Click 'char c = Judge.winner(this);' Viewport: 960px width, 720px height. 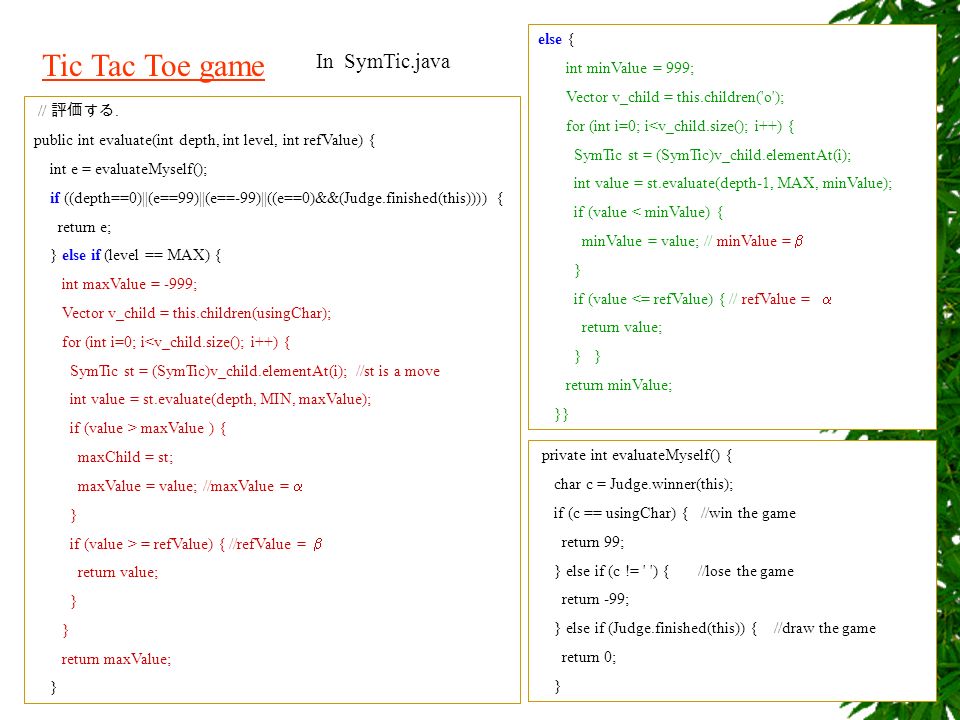[643, 484]
